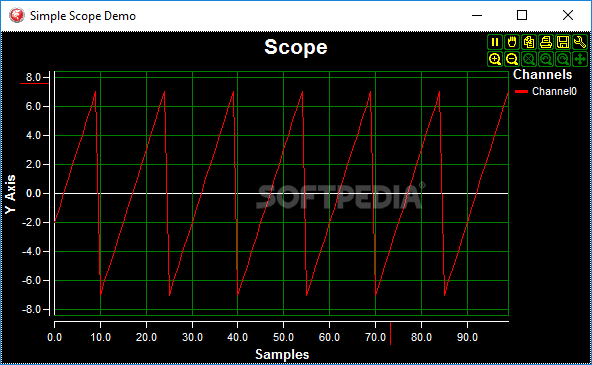Close the Simple Scope Demo window
Screen dimensions: 592x365
pyautogui.click(x=567, y=15)
